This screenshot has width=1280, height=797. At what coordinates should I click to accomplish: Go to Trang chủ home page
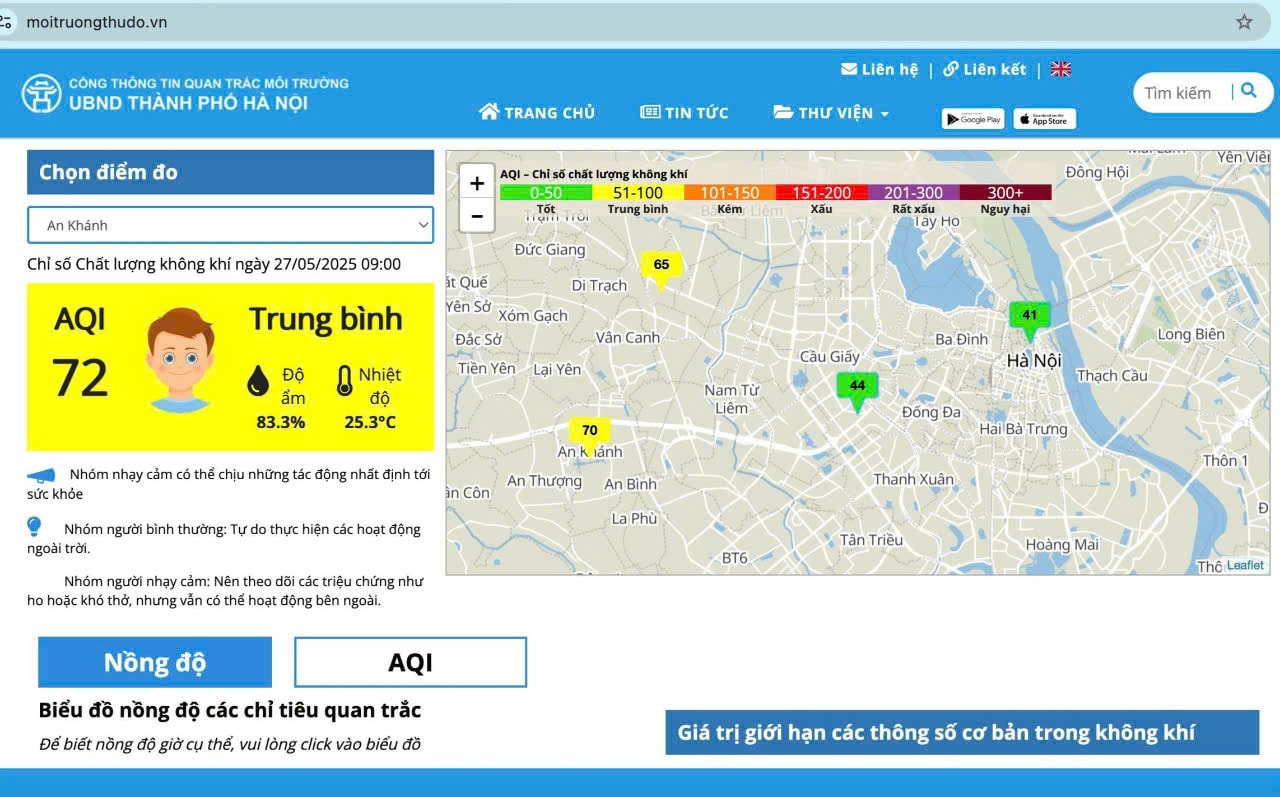(x=537, y=113)
